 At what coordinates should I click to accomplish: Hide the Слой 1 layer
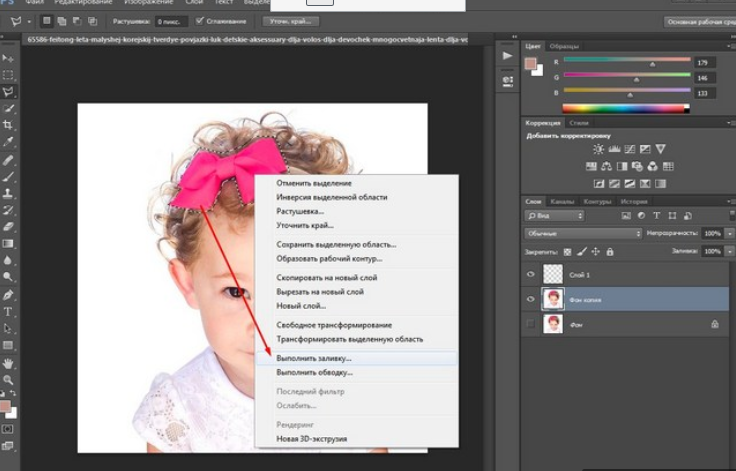coord(531,274)
